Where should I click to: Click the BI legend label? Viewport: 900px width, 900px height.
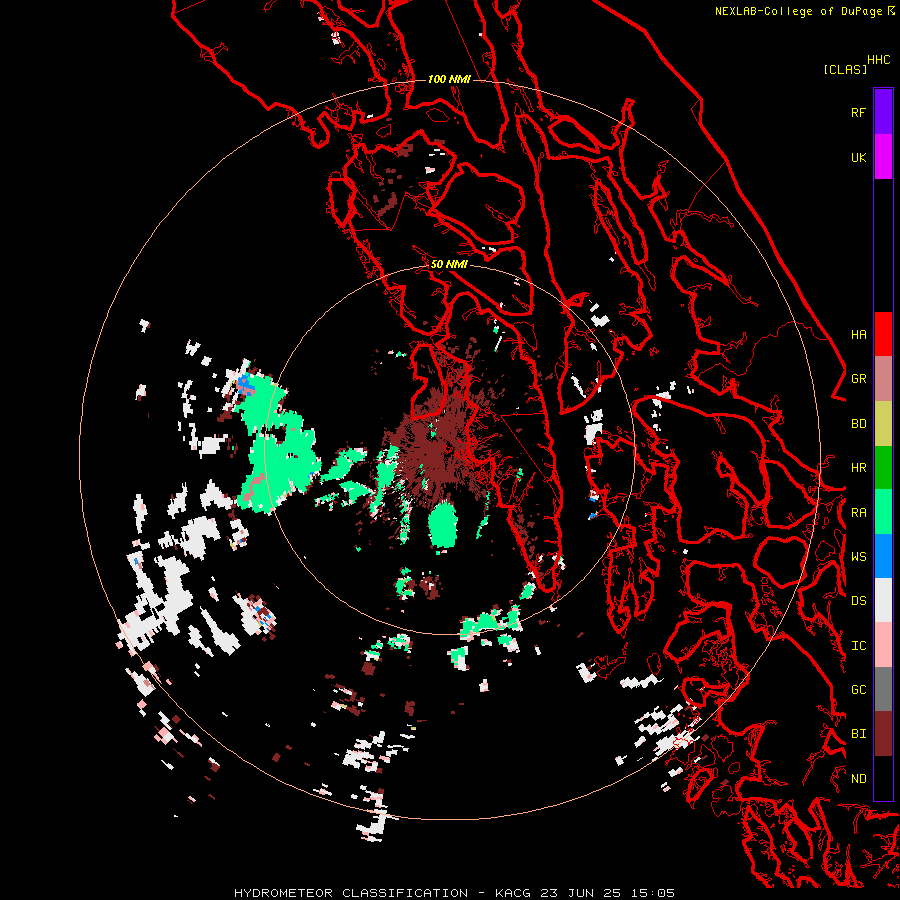[858, 734]
